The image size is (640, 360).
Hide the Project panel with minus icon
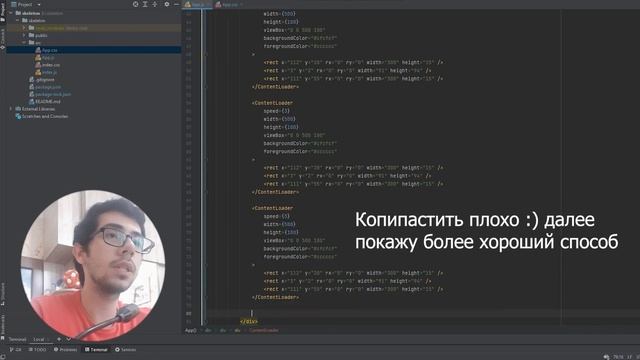click(x=176, y=4)
